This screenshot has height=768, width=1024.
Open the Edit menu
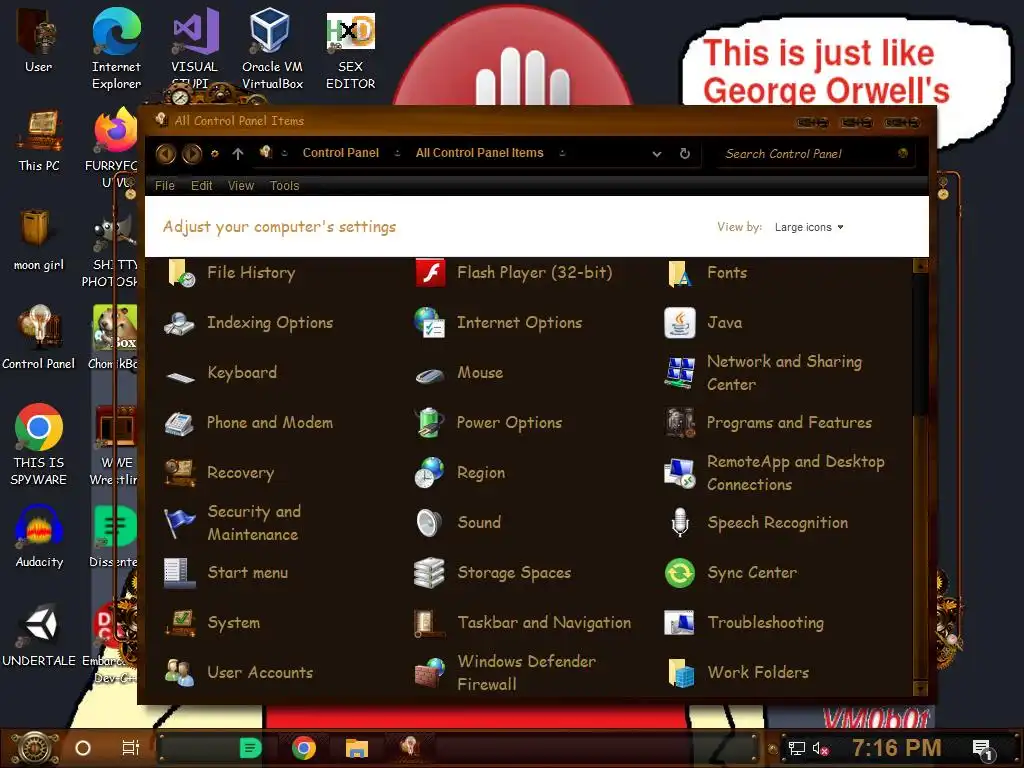click(201, 186)
